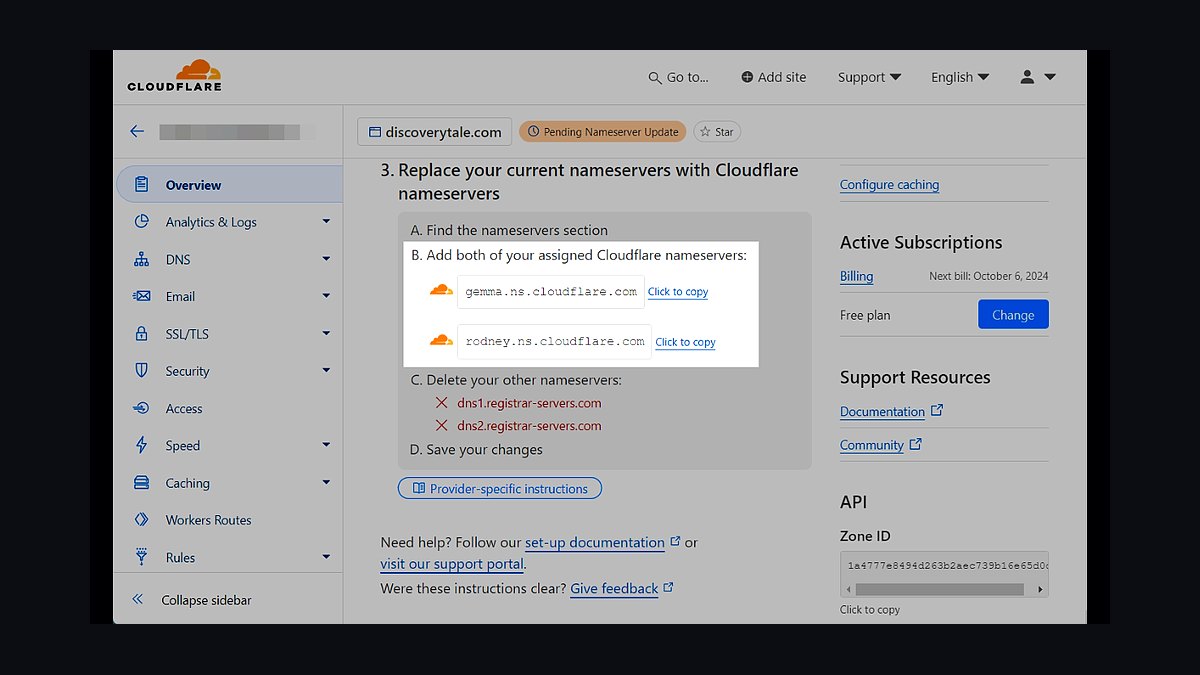Open the Go to... search
Image resolution: width=1200 pixels, height=675 pixels.
pyautogui.click(x=678, y=77)
